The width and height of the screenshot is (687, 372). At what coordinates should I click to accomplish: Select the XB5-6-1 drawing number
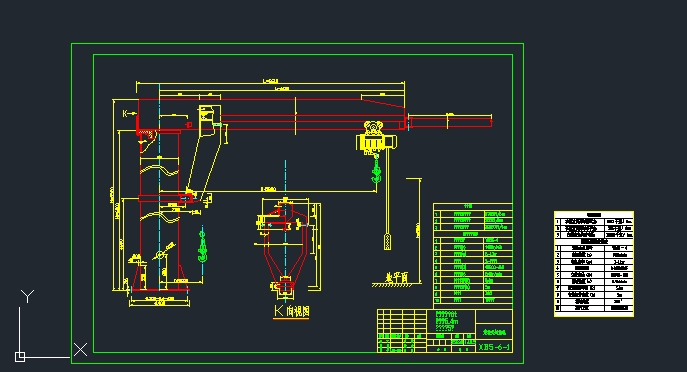coord(494,347)
